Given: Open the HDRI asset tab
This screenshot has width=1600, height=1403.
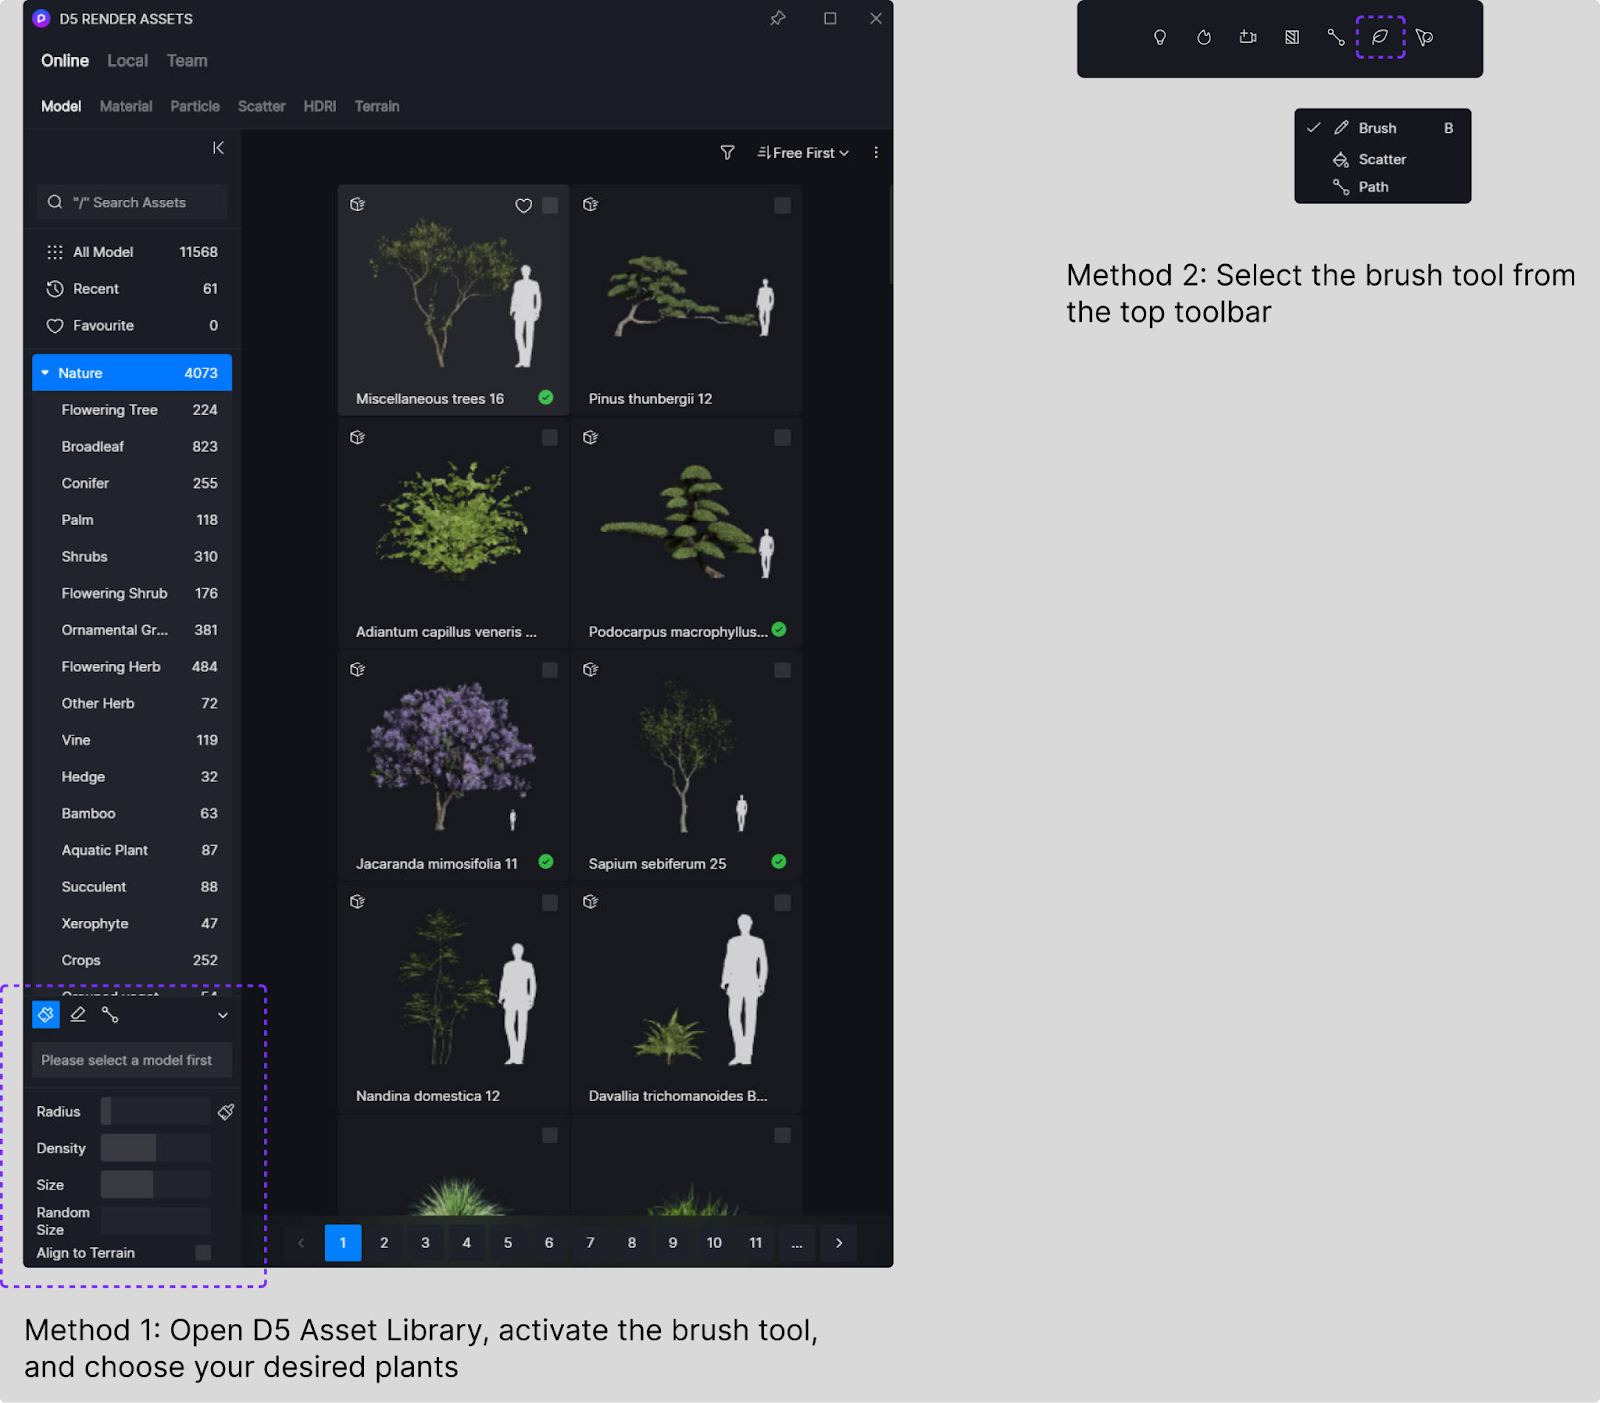Looking at the screenshot, I should (x=320, y=106).
